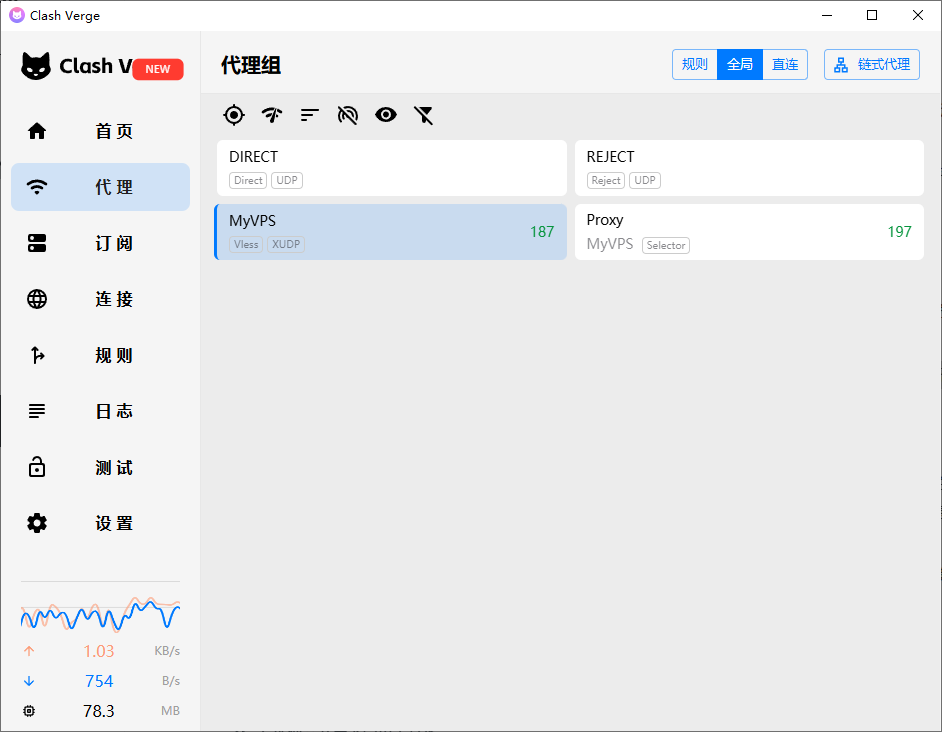Change proxy sort order icon
942x732 pixels.
click(x=309, y=115)
